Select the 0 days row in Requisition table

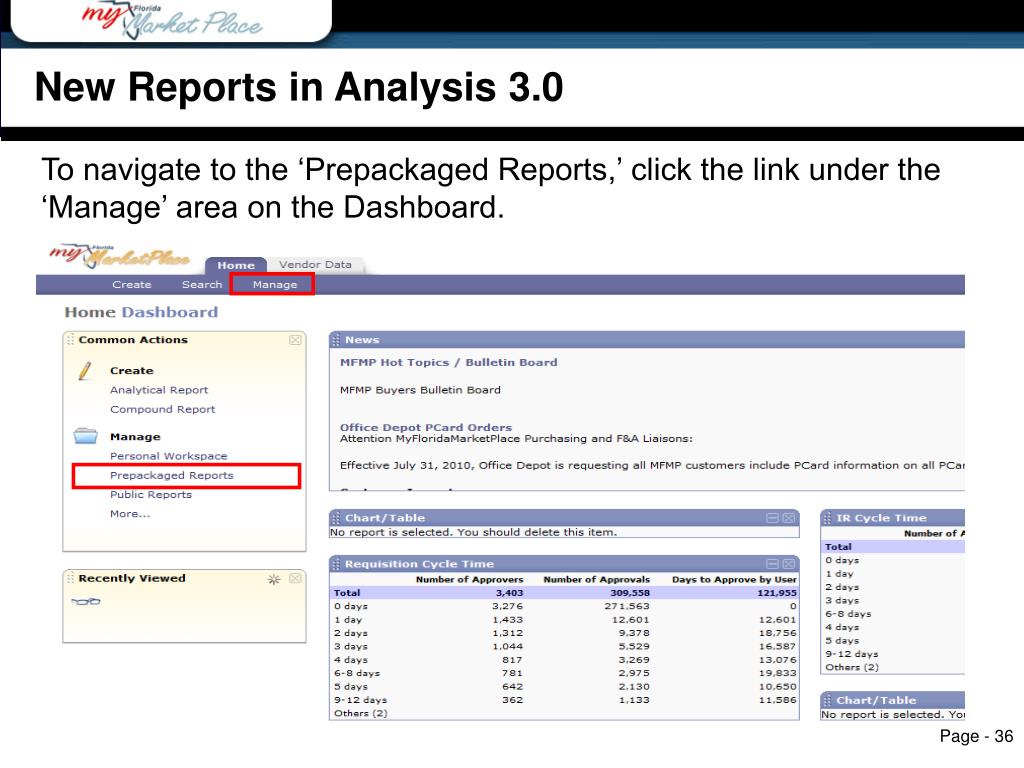(565, 606)
